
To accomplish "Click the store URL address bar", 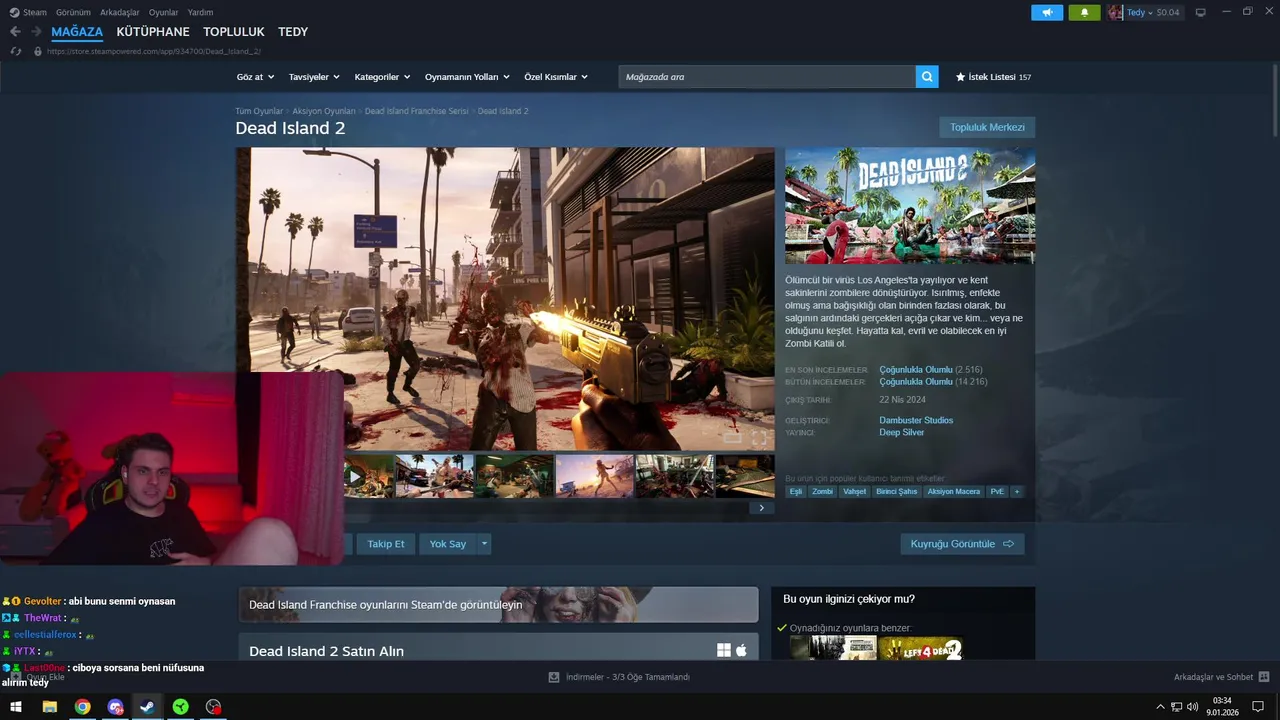I will coord(155,51).
